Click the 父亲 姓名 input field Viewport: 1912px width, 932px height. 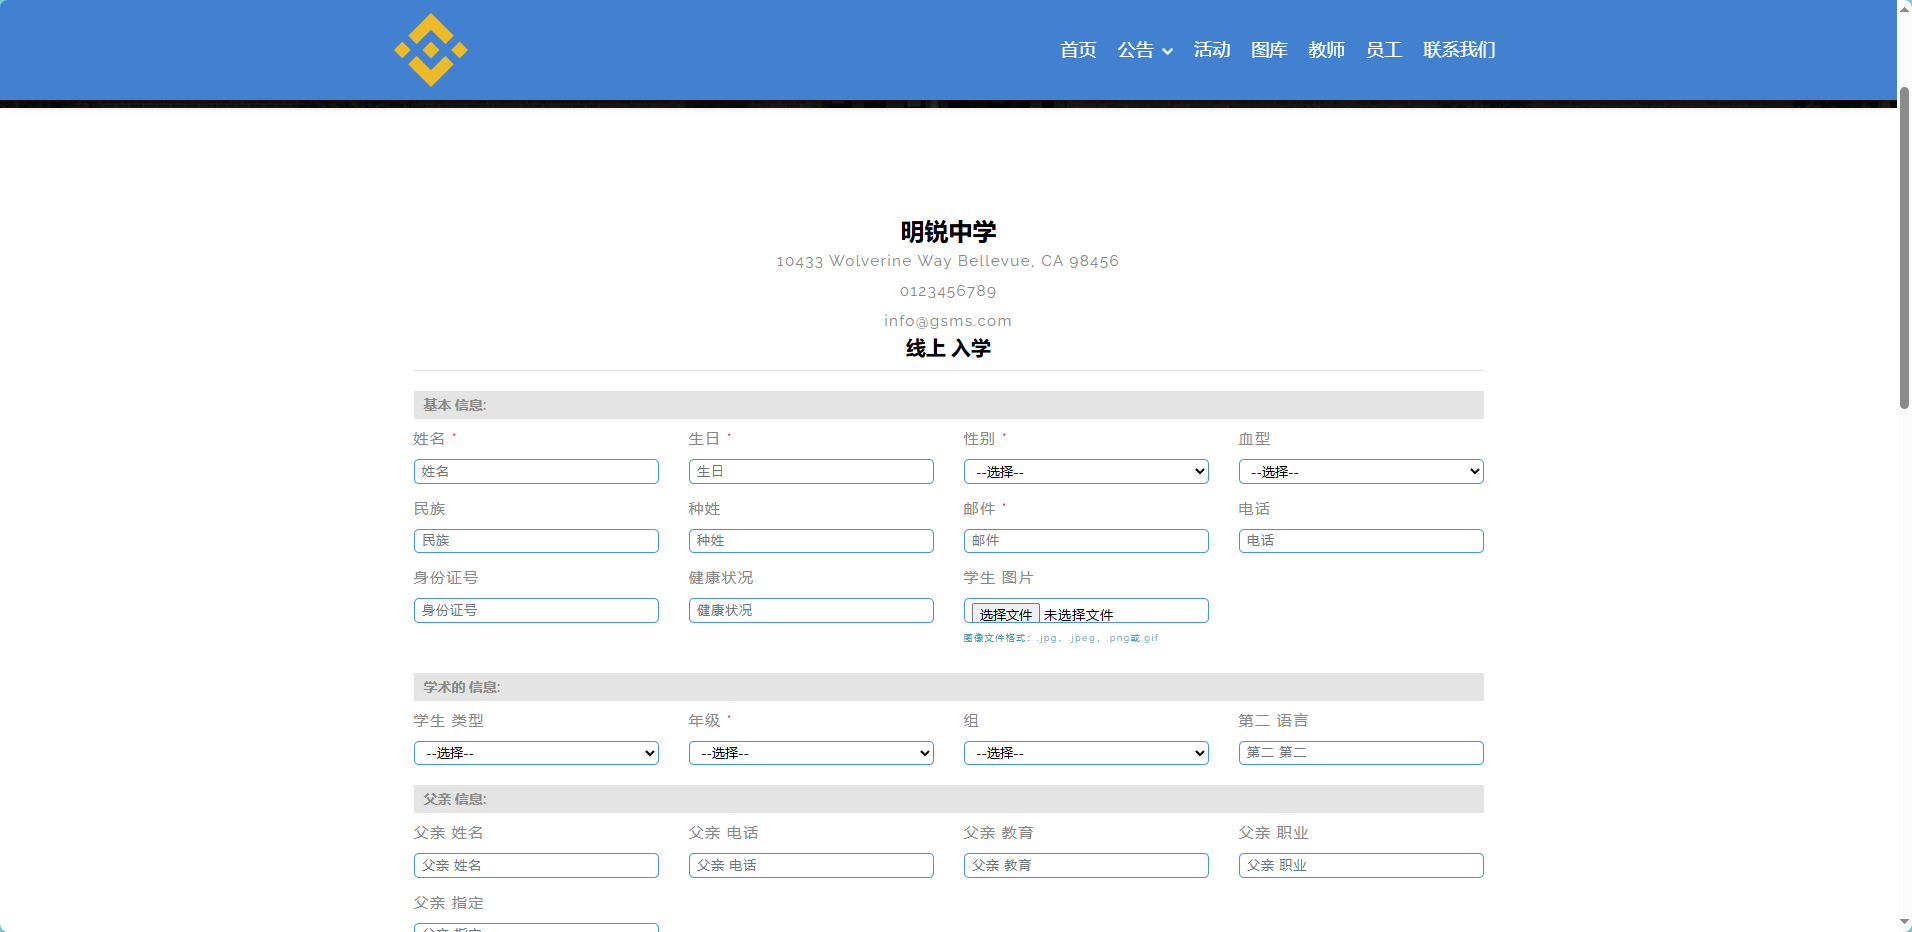[x=536, y=866]
